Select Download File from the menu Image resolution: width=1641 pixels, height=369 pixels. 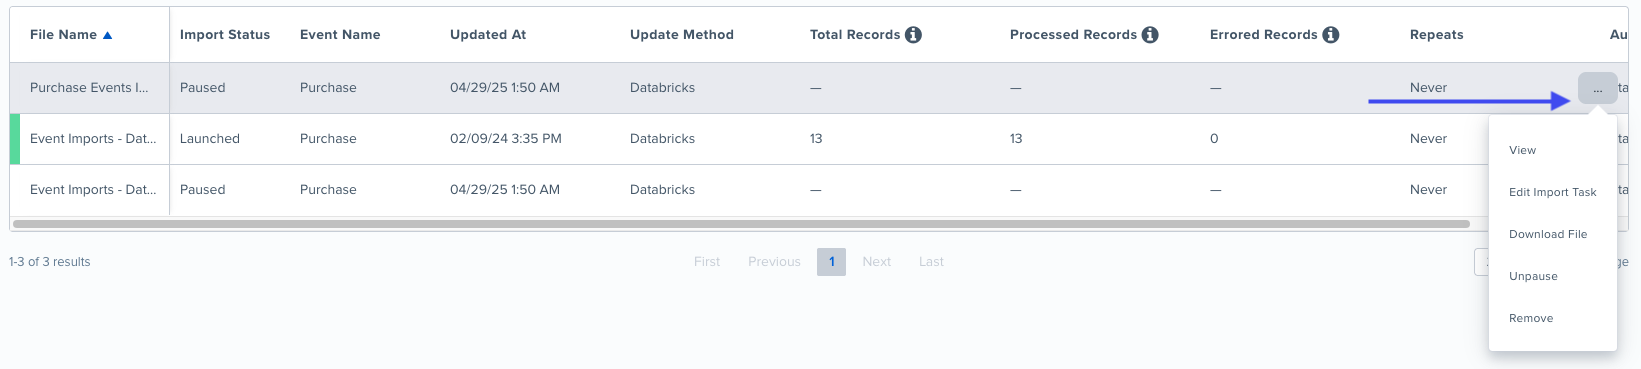tap(1548, 234)
